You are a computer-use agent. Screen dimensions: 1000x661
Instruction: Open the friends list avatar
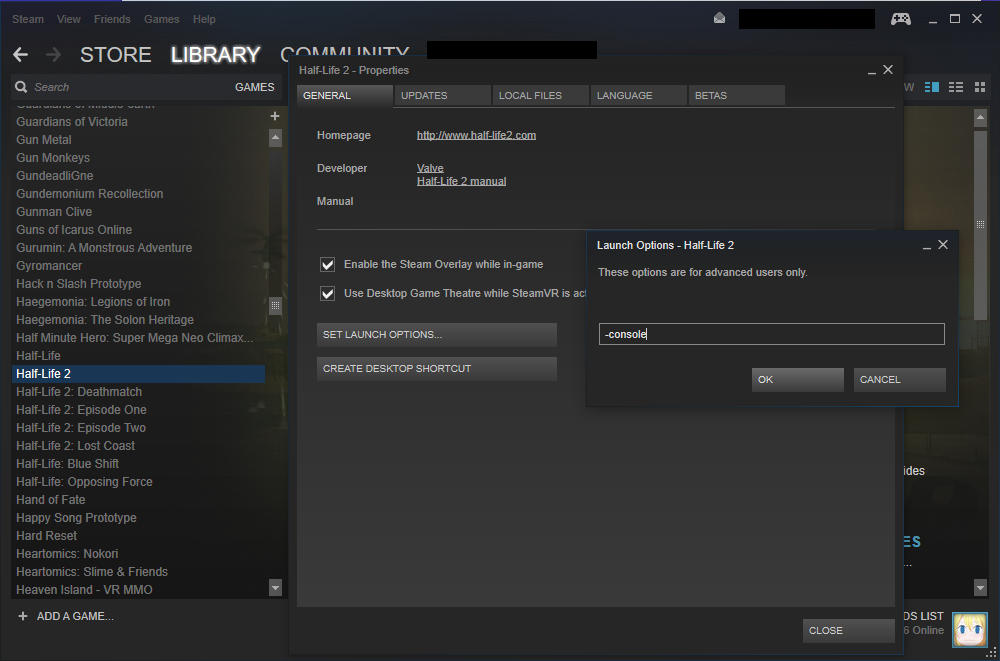[969, 630]
